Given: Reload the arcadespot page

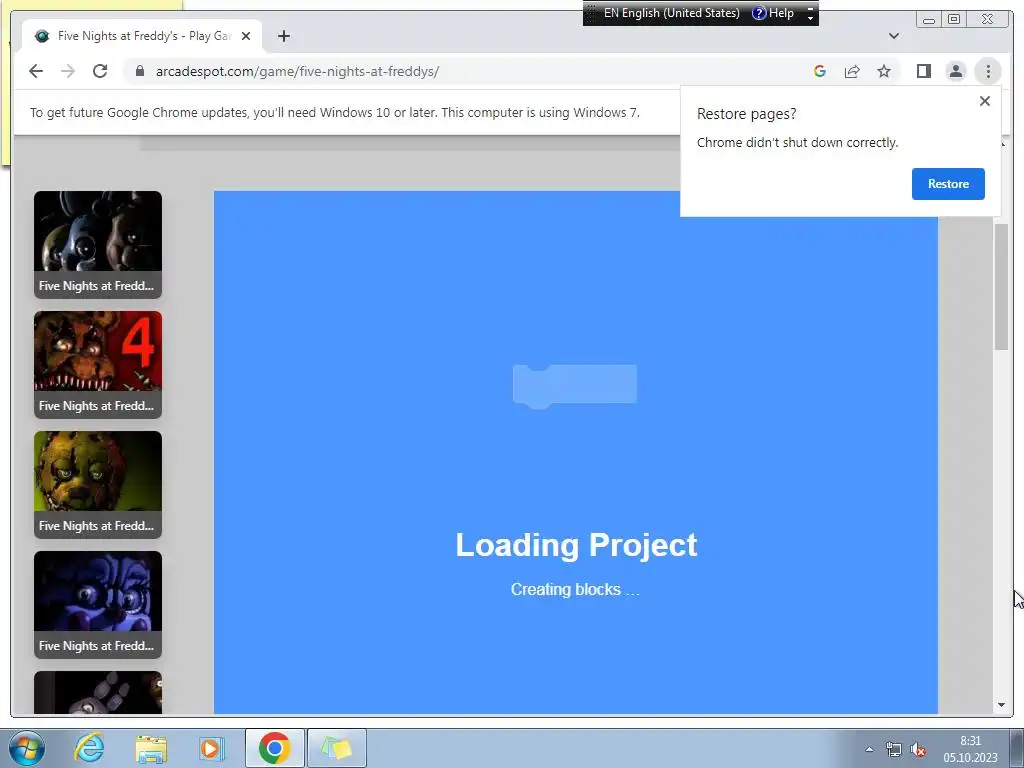Looking at the screenshot, I should coord(100,71).
